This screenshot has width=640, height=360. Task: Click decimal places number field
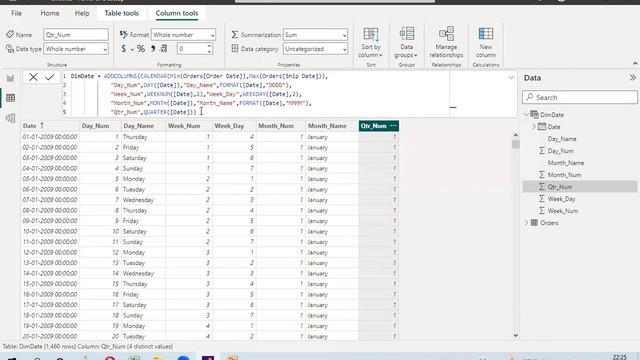pyautogui.click(x=192, y=49)
